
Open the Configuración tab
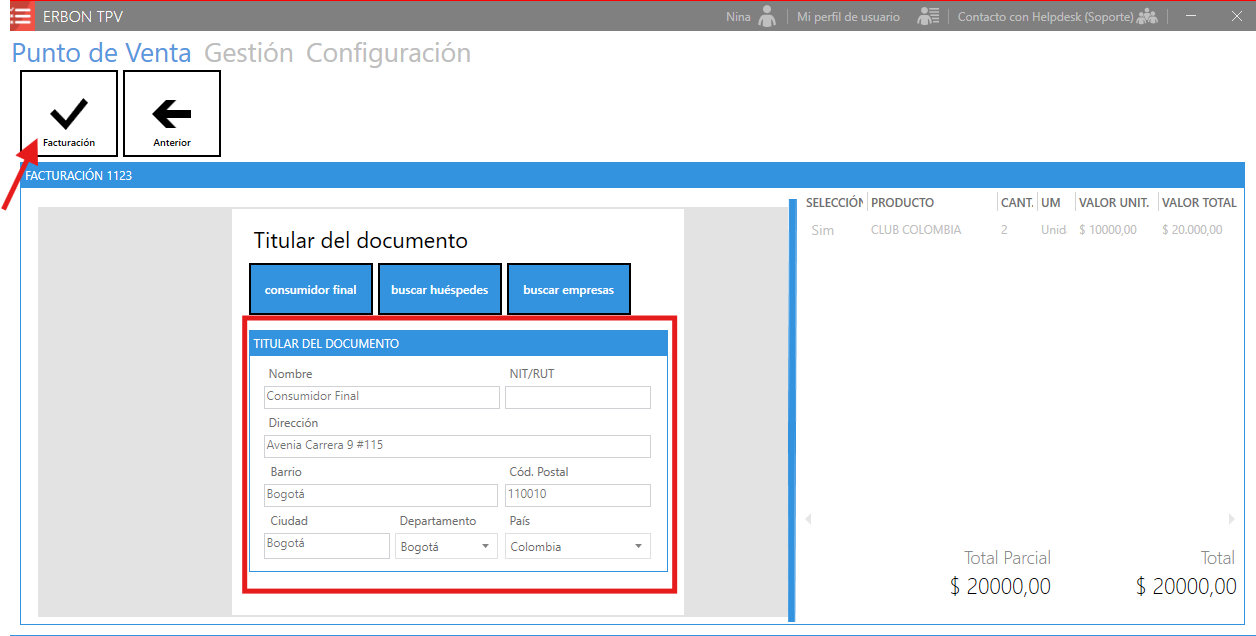tap(388, 53)
